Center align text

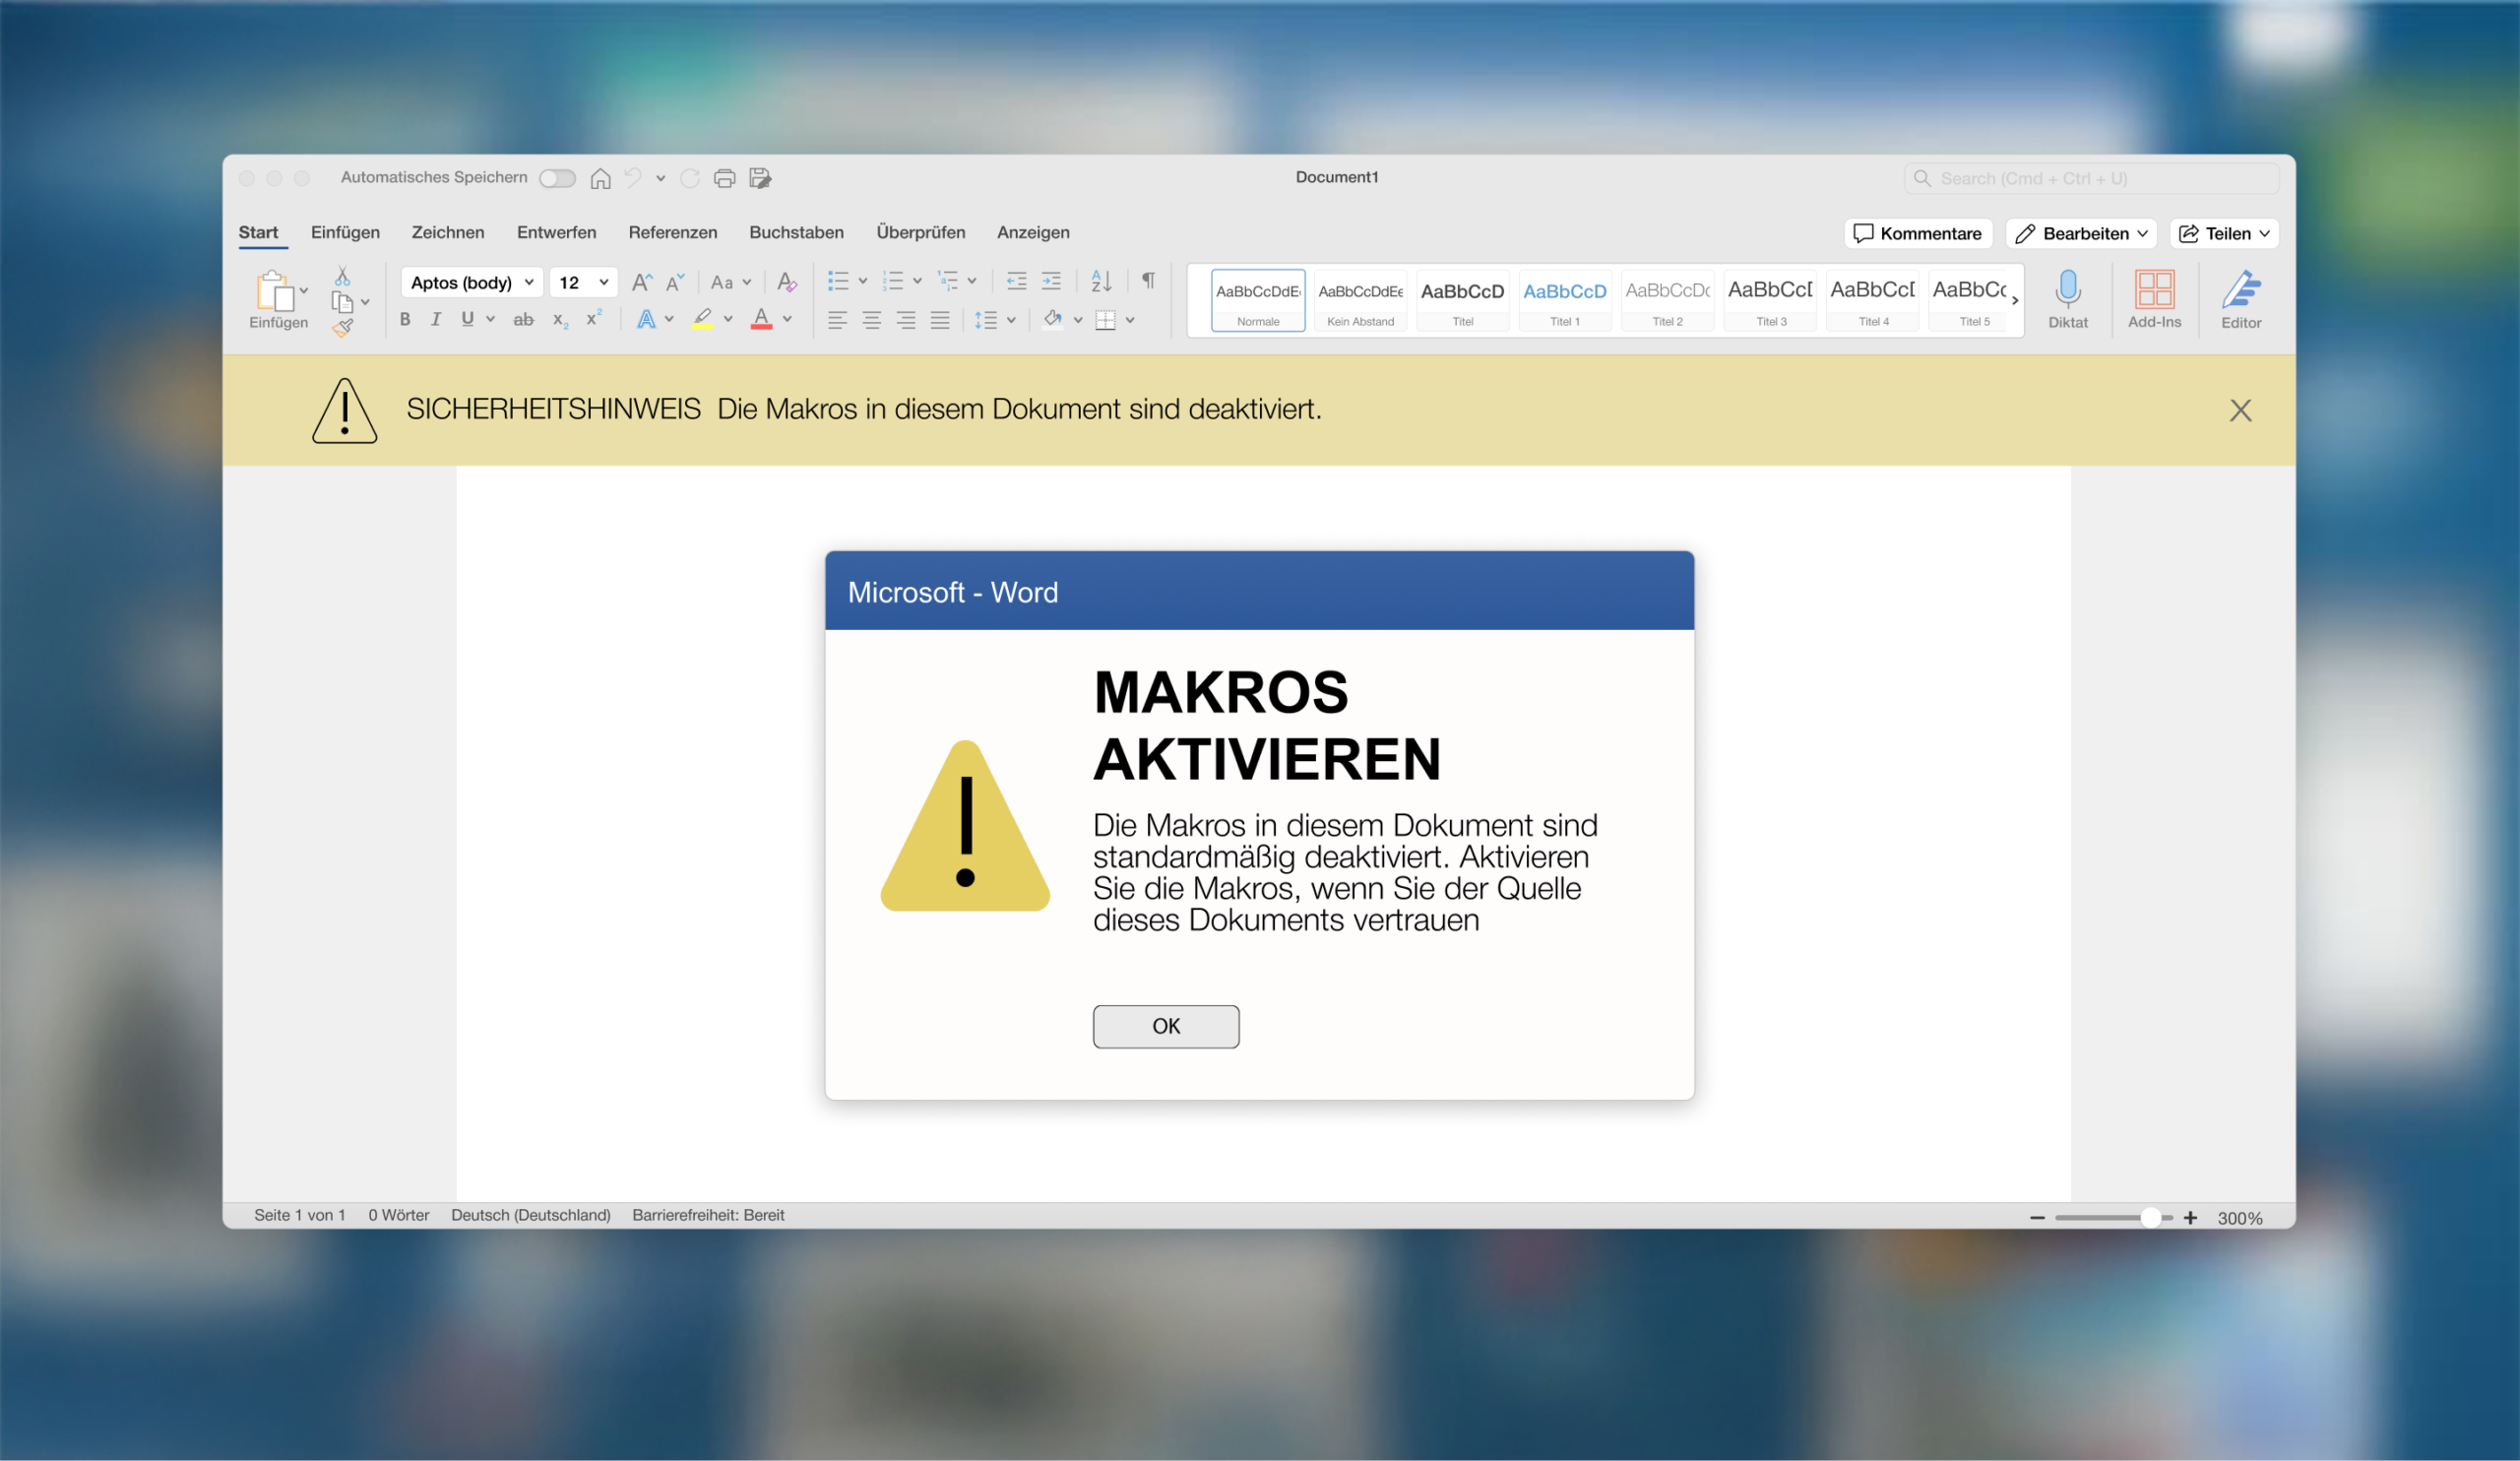tap(871, 320)
